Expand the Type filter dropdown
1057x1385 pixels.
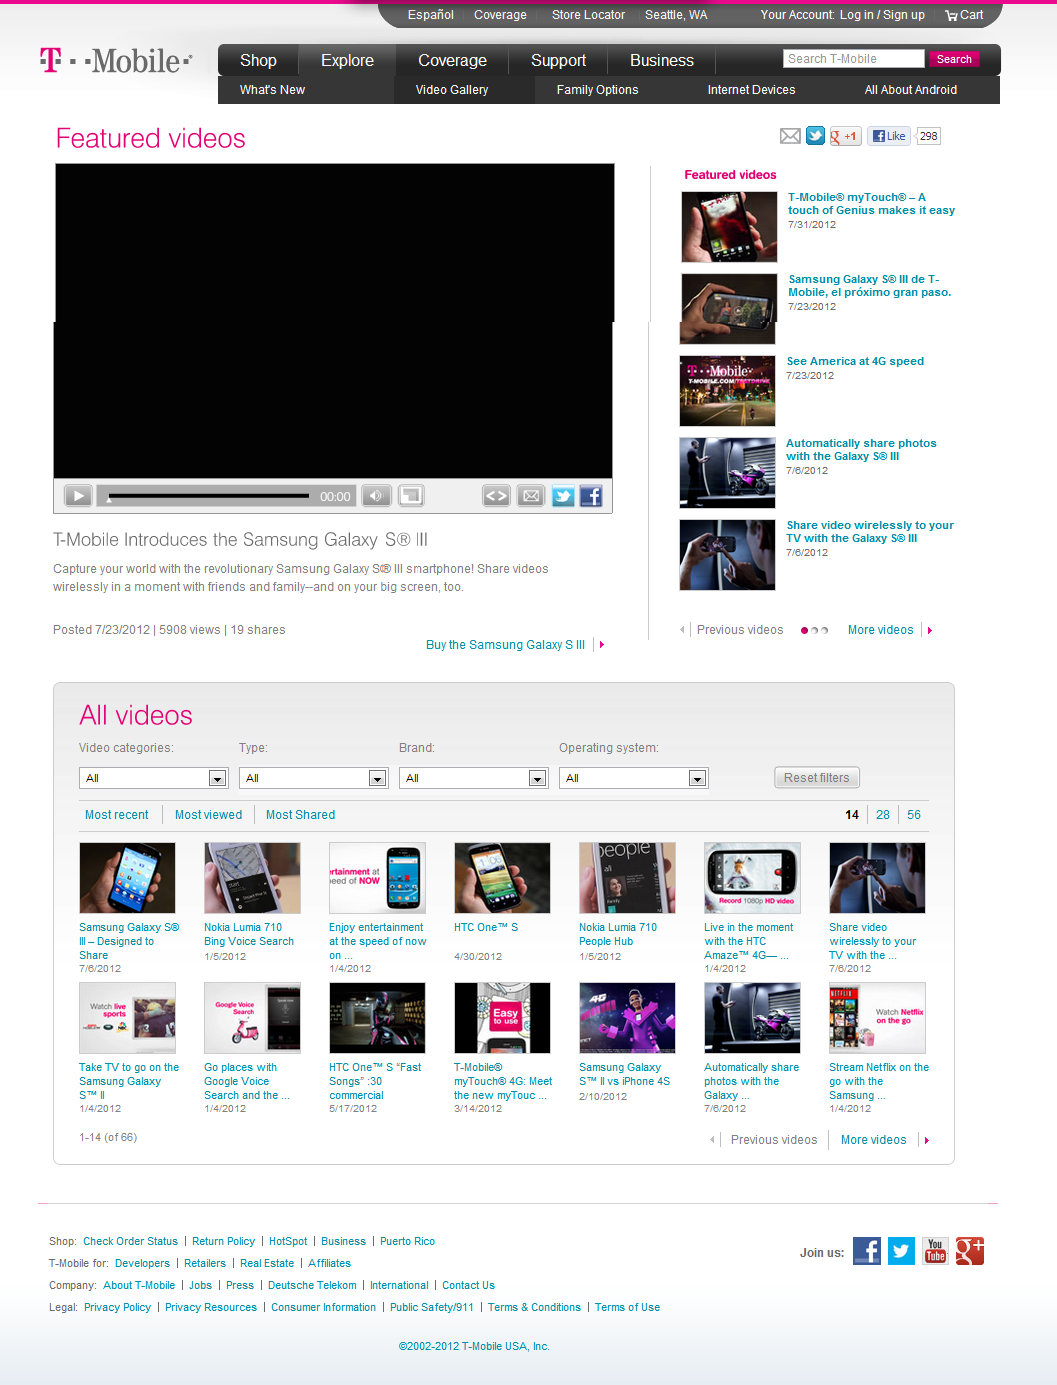(x=314, y=778)
